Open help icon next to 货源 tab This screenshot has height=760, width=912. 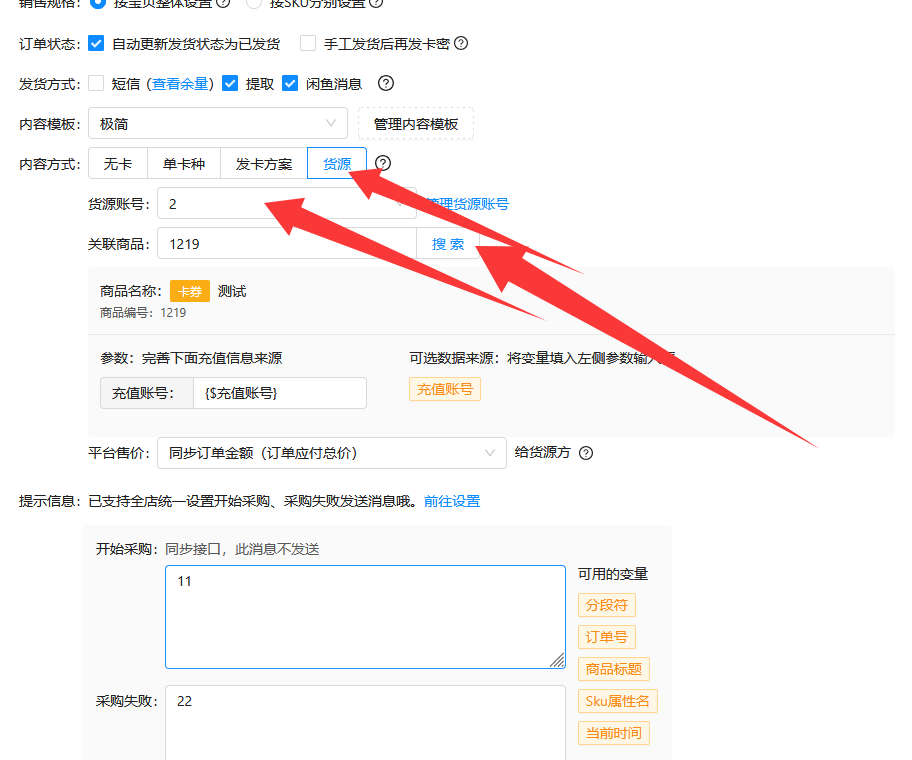[x=382, y=162]
